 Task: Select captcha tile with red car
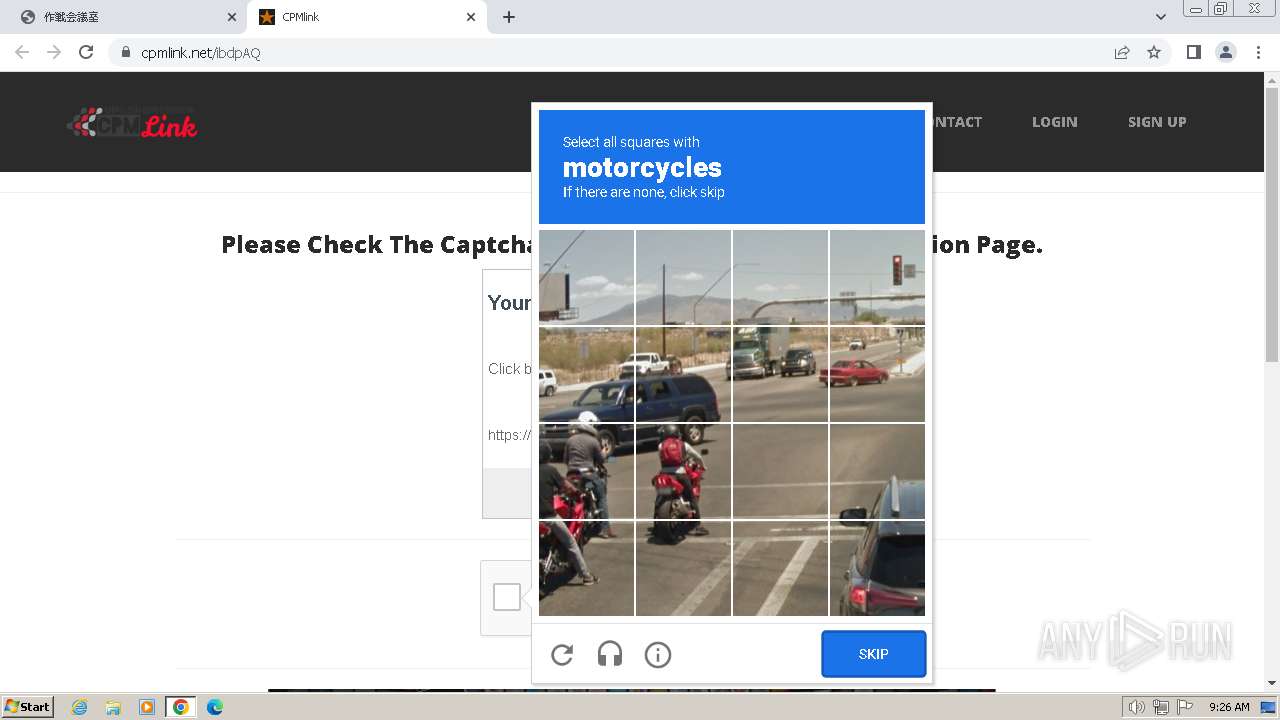click(877, 374)
